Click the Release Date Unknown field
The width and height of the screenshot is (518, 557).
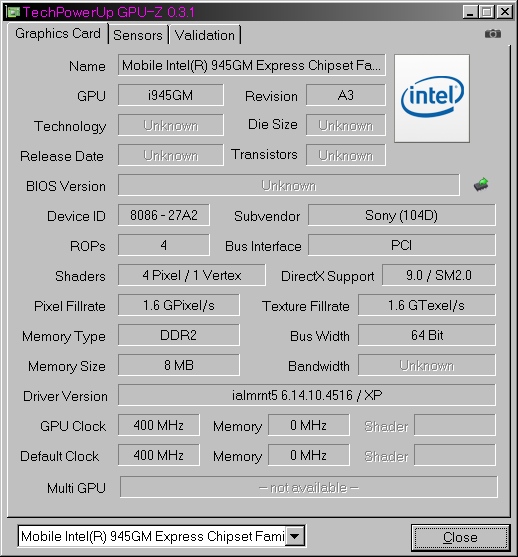point(171,155)
